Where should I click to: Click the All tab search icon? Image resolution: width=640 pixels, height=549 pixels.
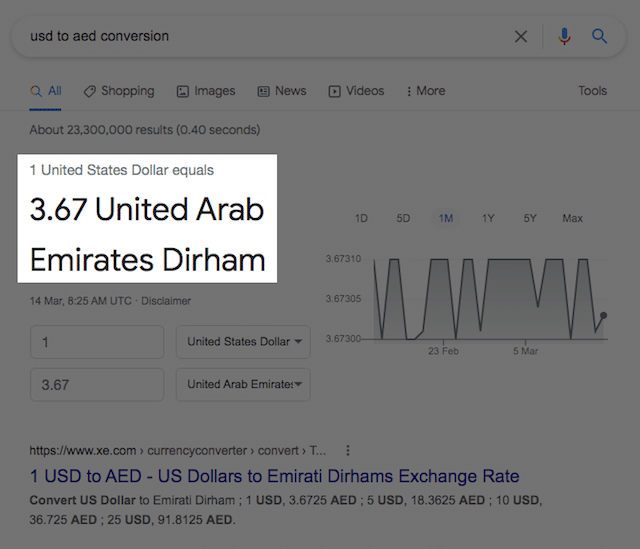(x=36, y=91)
